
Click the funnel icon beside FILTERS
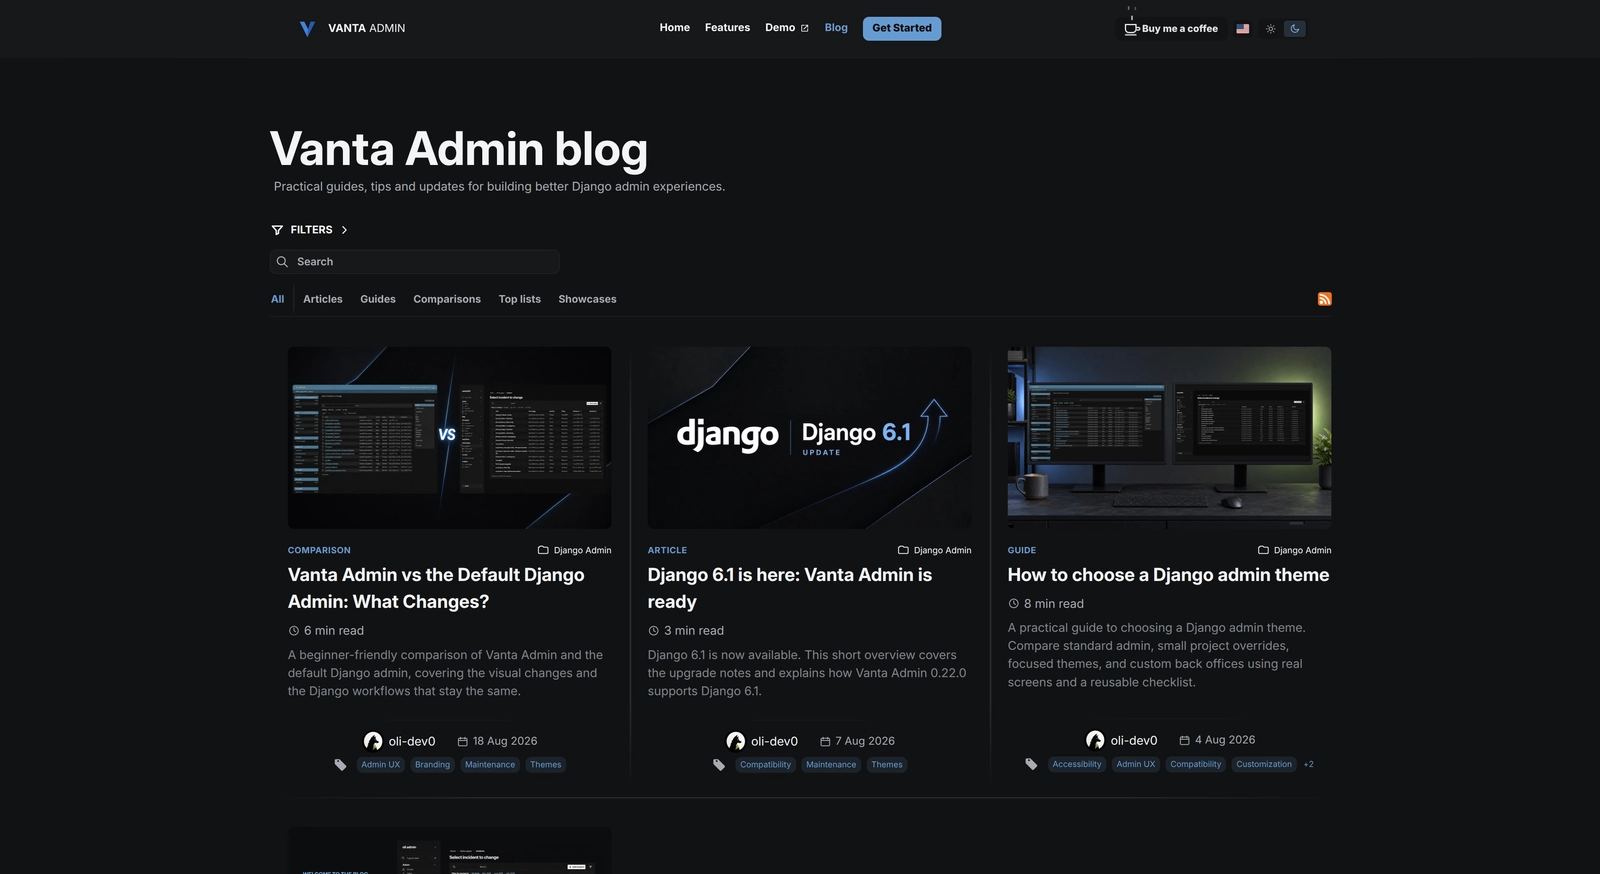(277, 230)
